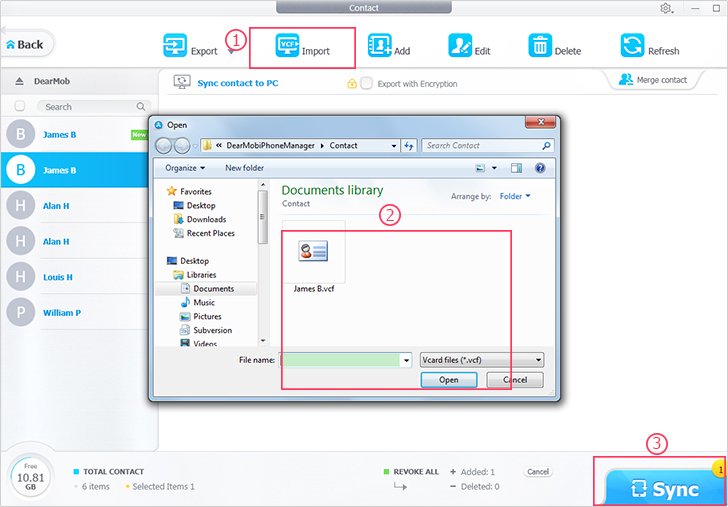Select the Documents library
The width and height of the screenshot is (728, 507).
coord(207,289)
